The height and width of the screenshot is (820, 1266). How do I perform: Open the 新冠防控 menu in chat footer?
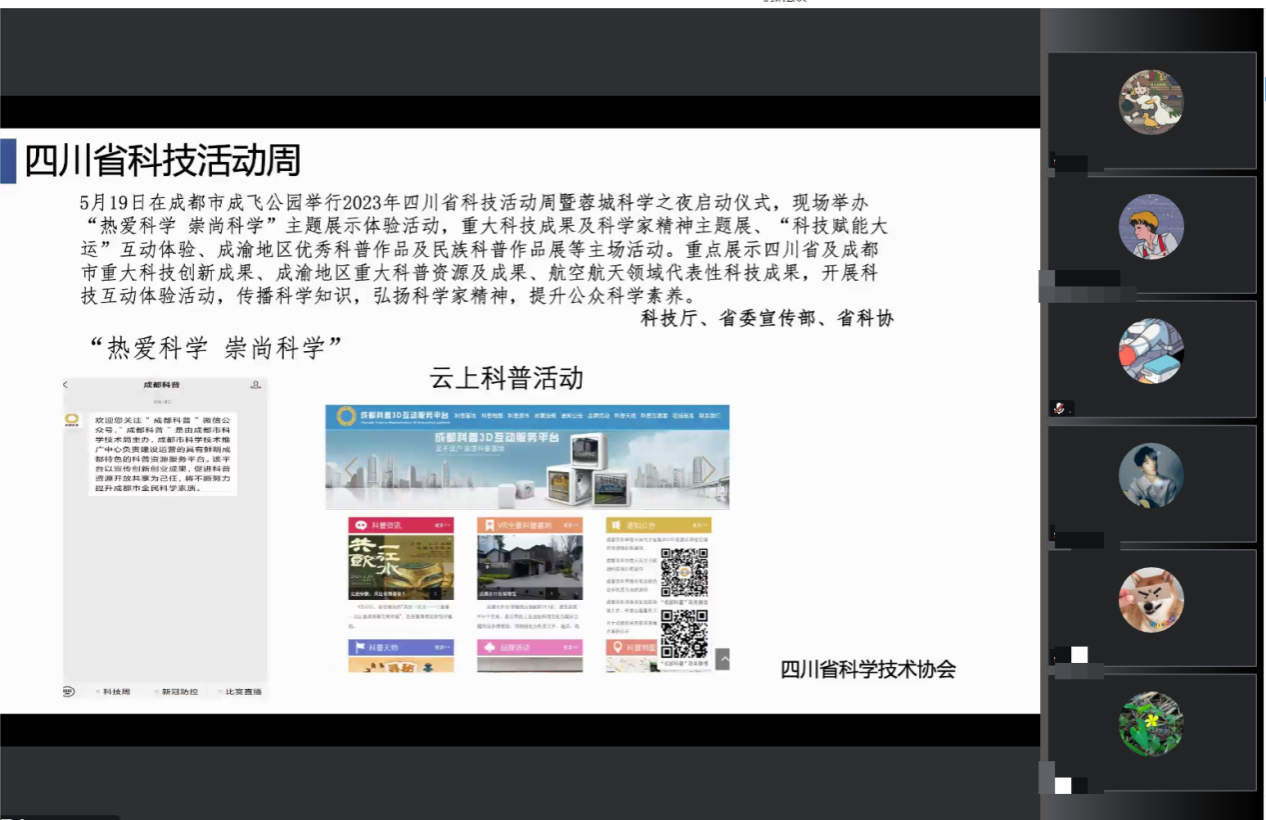click(178, 692)
